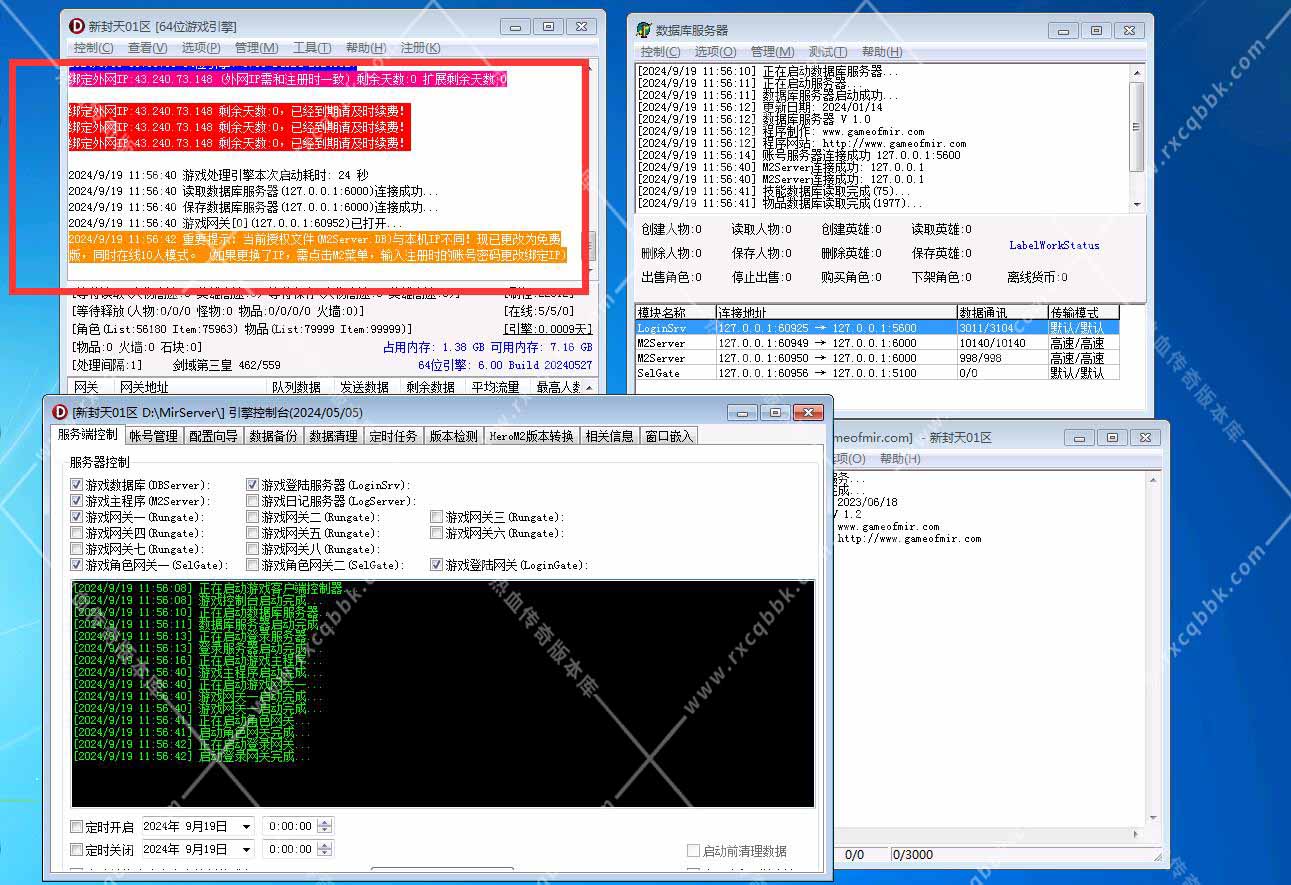Open the 查看(V) menu in the game engine window
This screenshot has height=885, width=1291.
click(148, 47)
